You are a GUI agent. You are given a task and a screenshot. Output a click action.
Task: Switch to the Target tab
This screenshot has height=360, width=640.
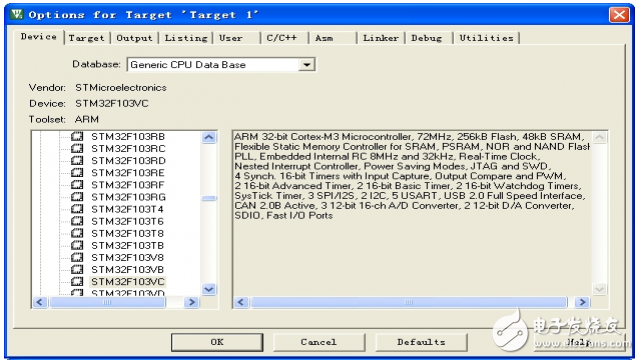87,38
